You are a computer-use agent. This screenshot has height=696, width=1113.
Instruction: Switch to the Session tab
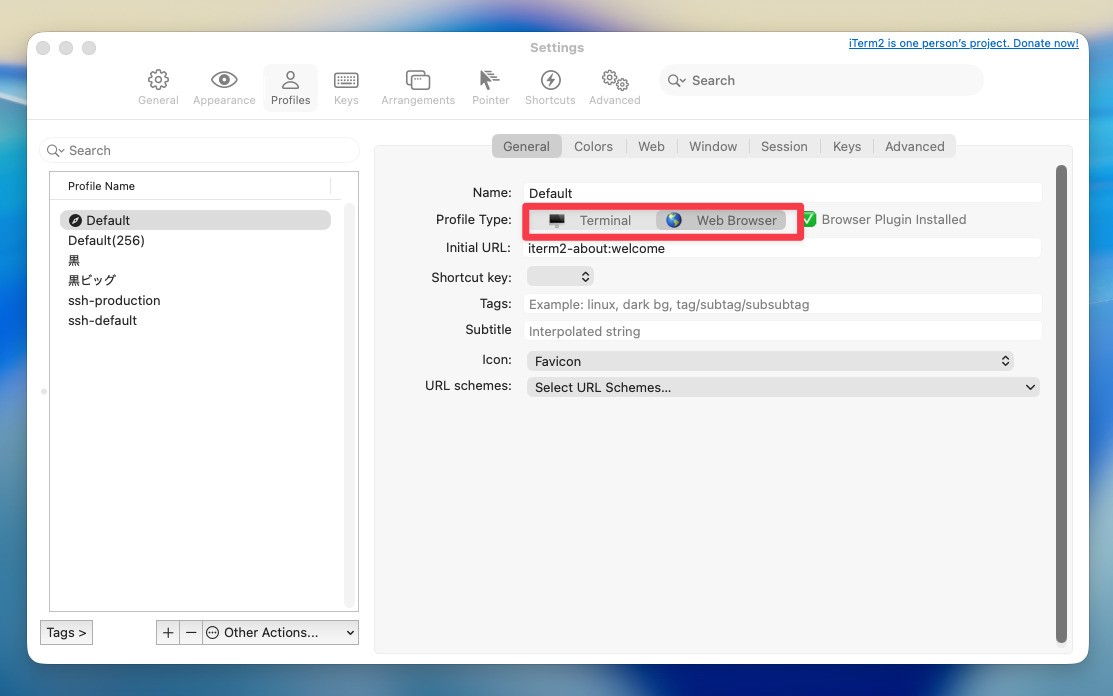tap(784, 146)
